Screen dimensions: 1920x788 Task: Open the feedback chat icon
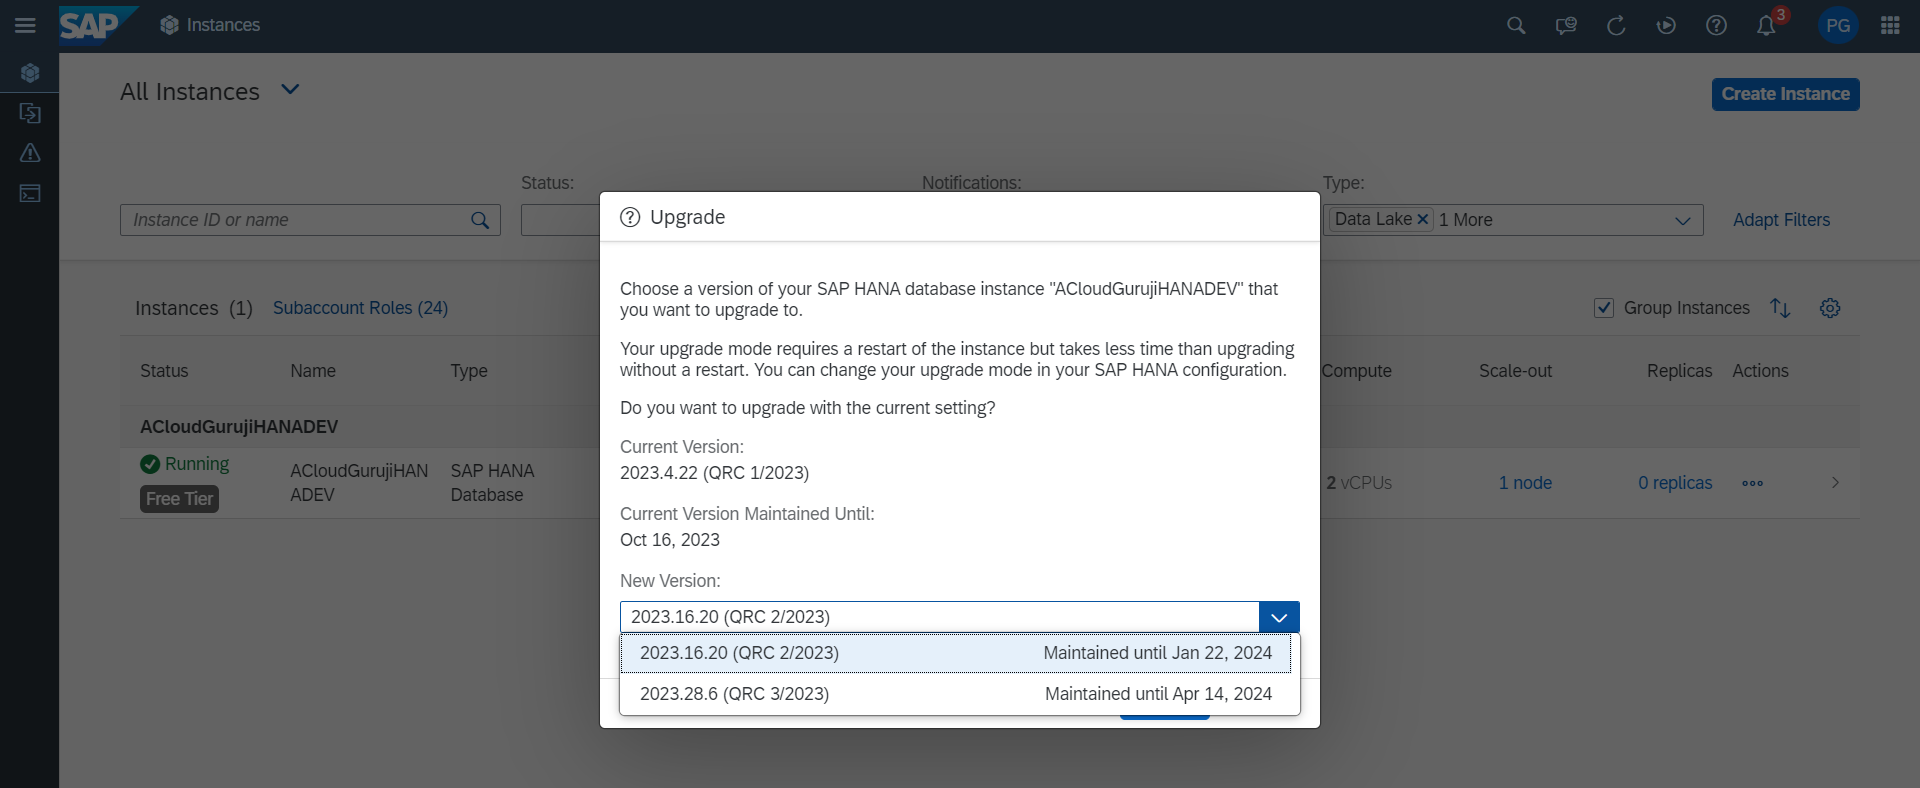pyautogui.click(x=1566, y=25)
